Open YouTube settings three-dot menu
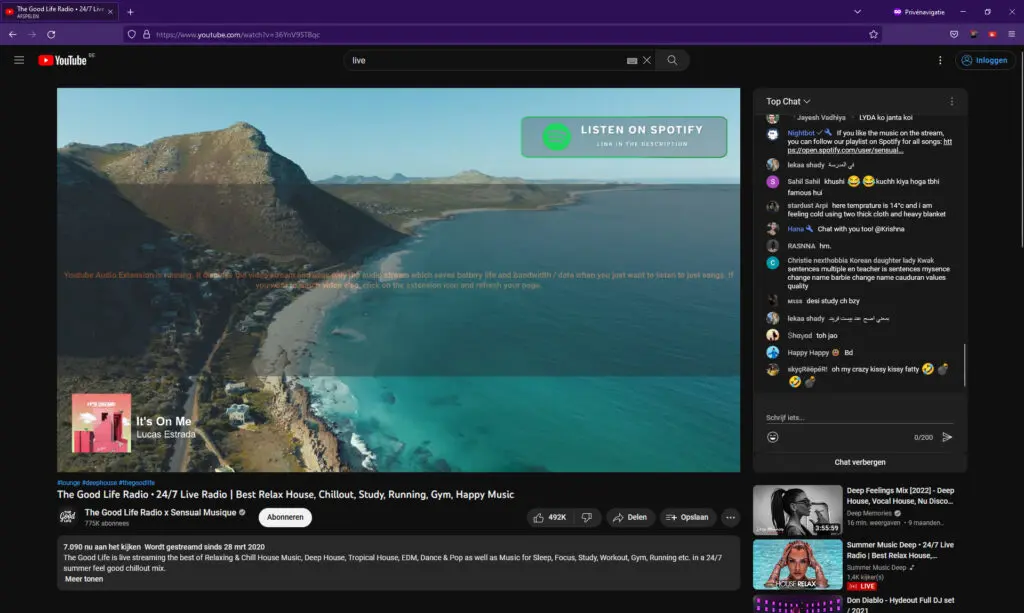 [x=940, y=60]
